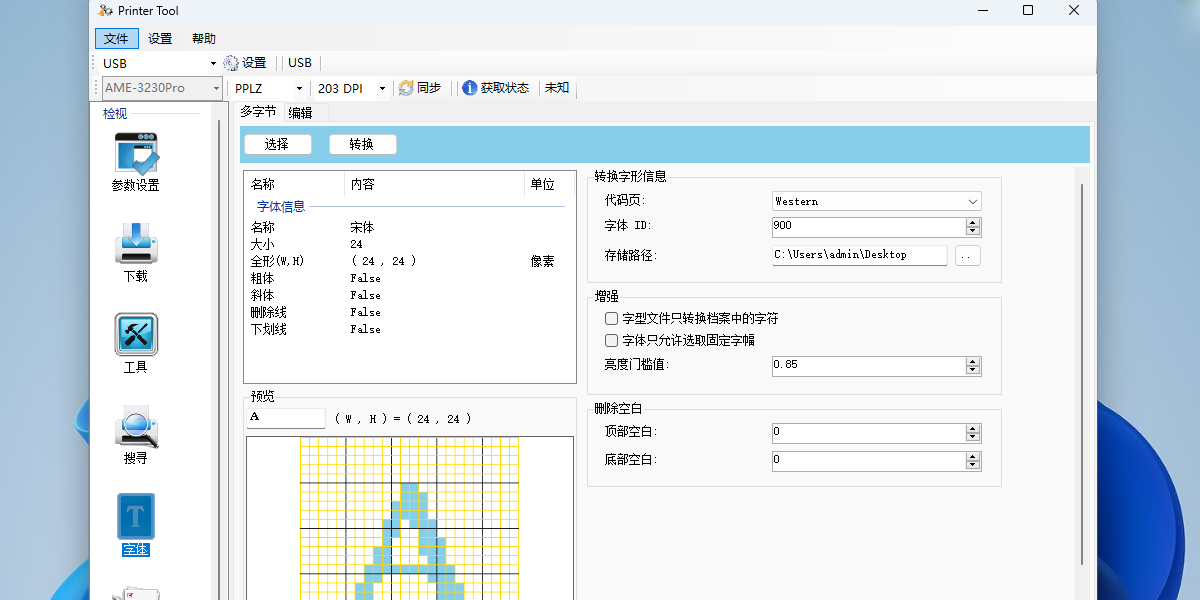Minimize the Printer Tool window
Screen dimensions: 1200x600
coord(982,11)
